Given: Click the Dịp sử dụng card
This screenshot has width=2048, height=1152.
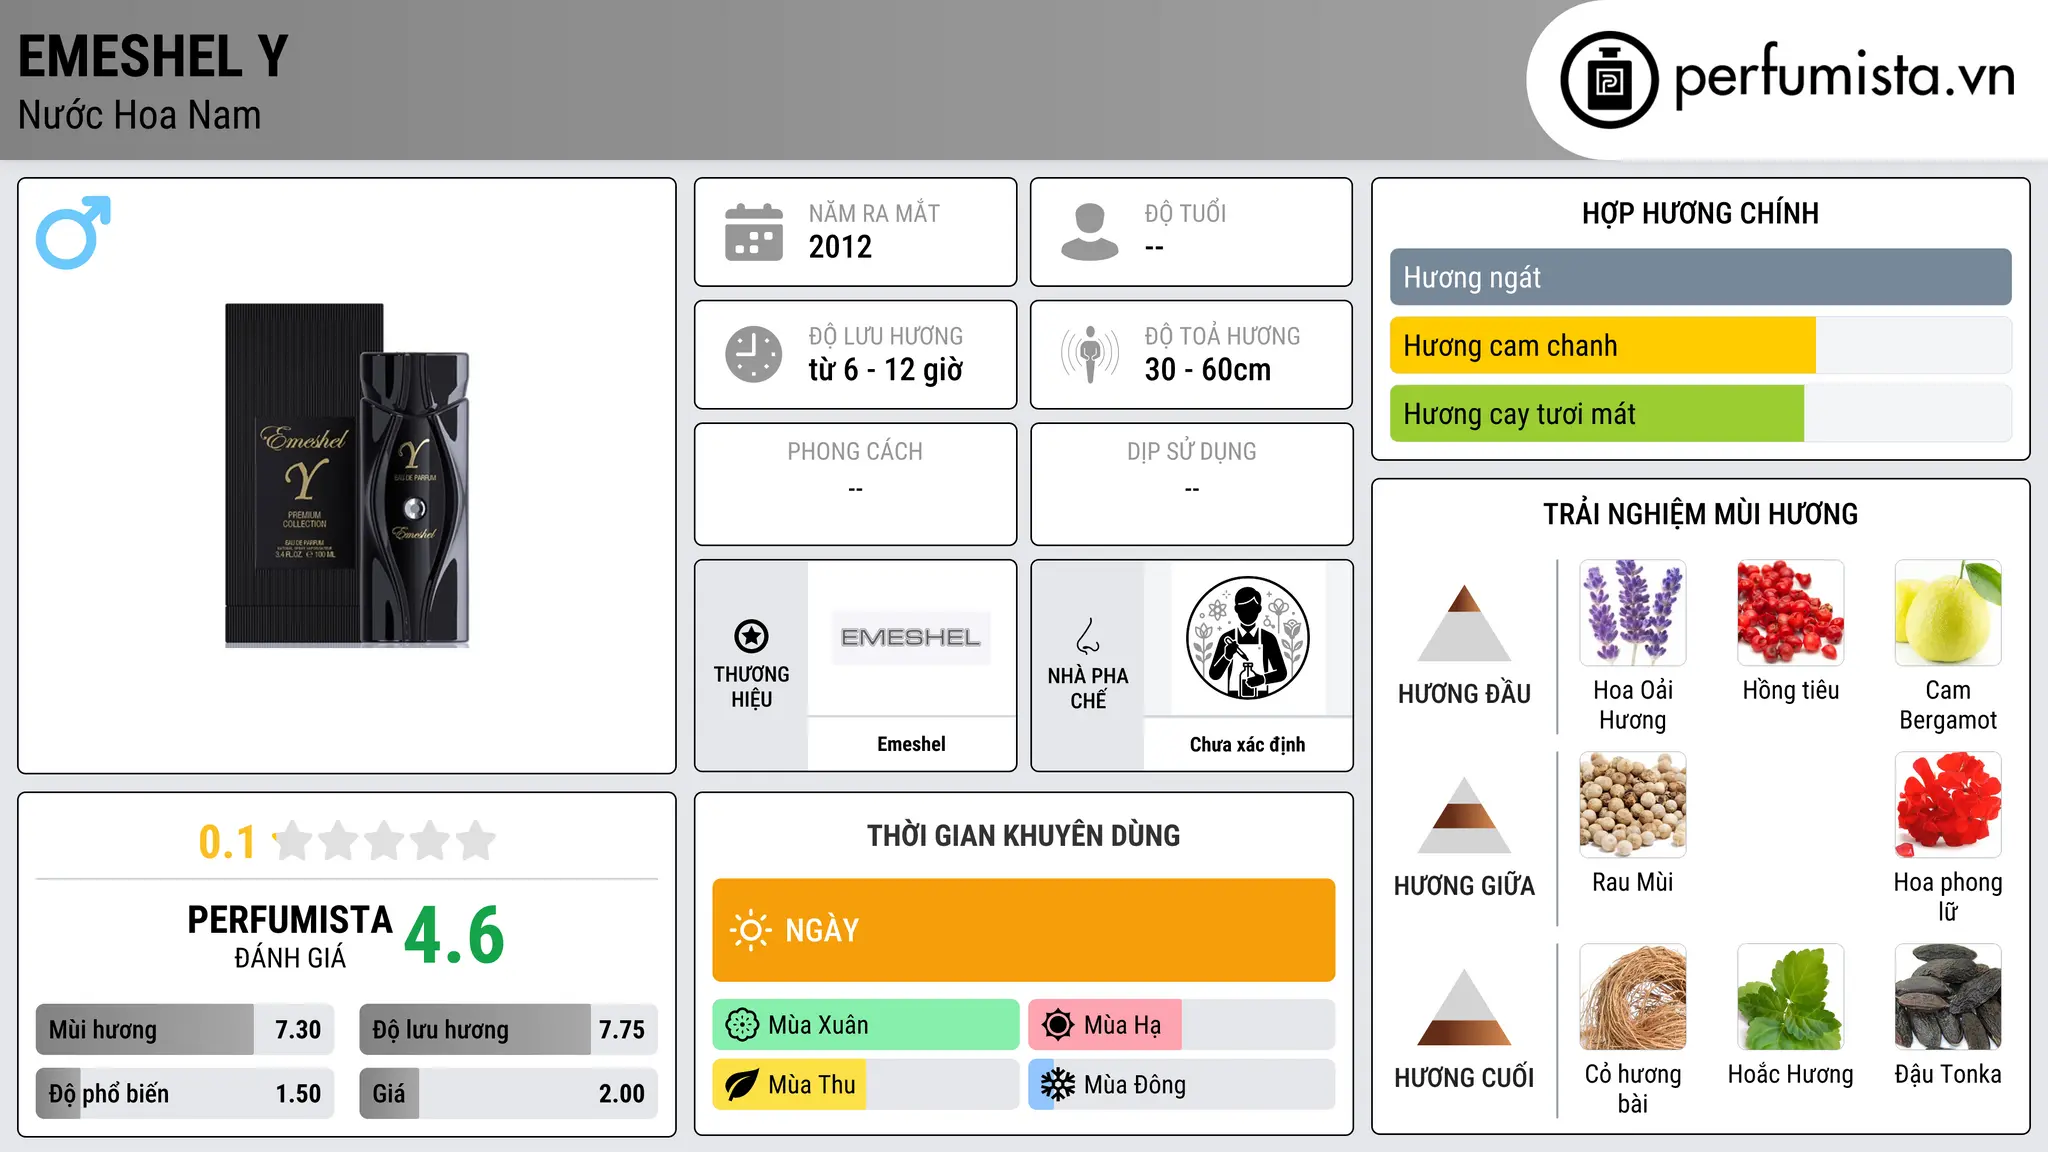Looking at the screenshot, I should 1191,484.
